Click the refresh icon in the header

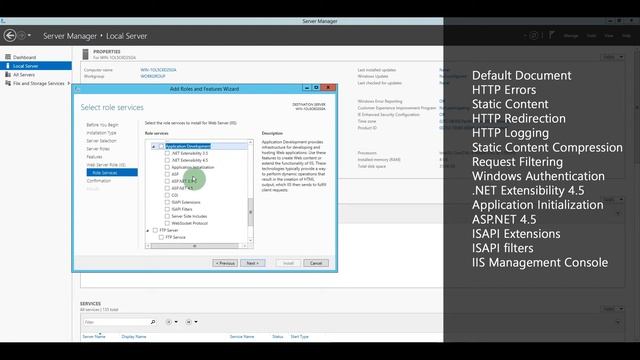(x=533, y=36)
